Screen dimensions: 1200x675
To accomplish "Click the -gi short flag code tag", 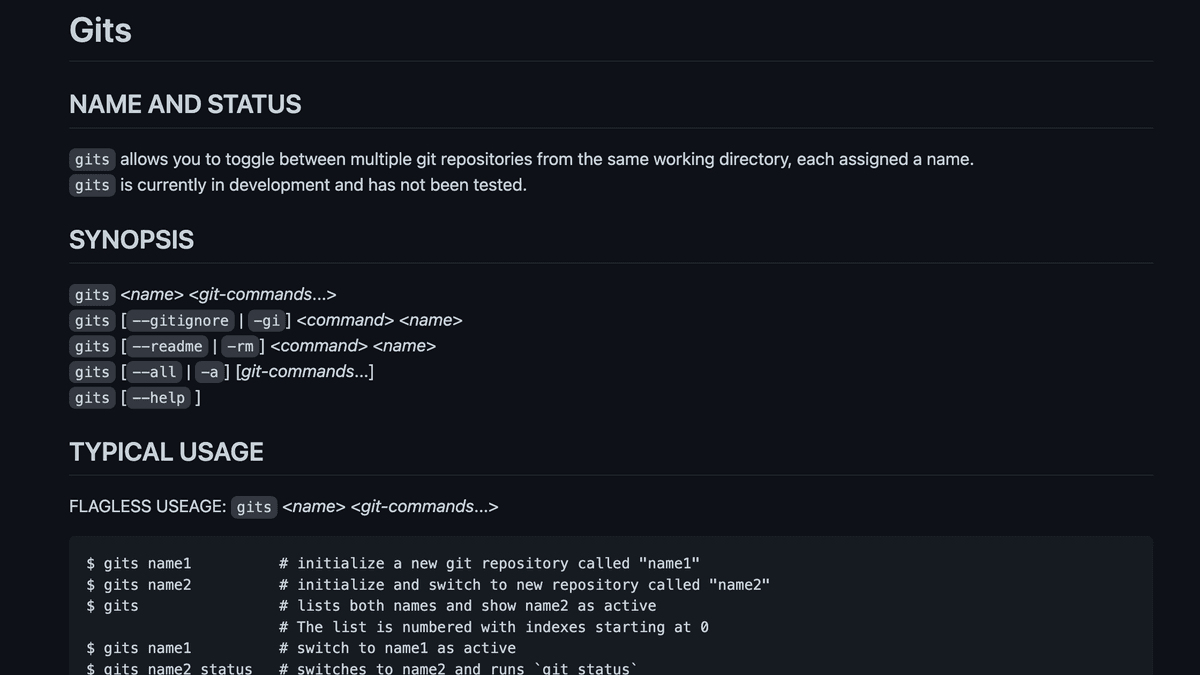I will click(x=266, y=321).
